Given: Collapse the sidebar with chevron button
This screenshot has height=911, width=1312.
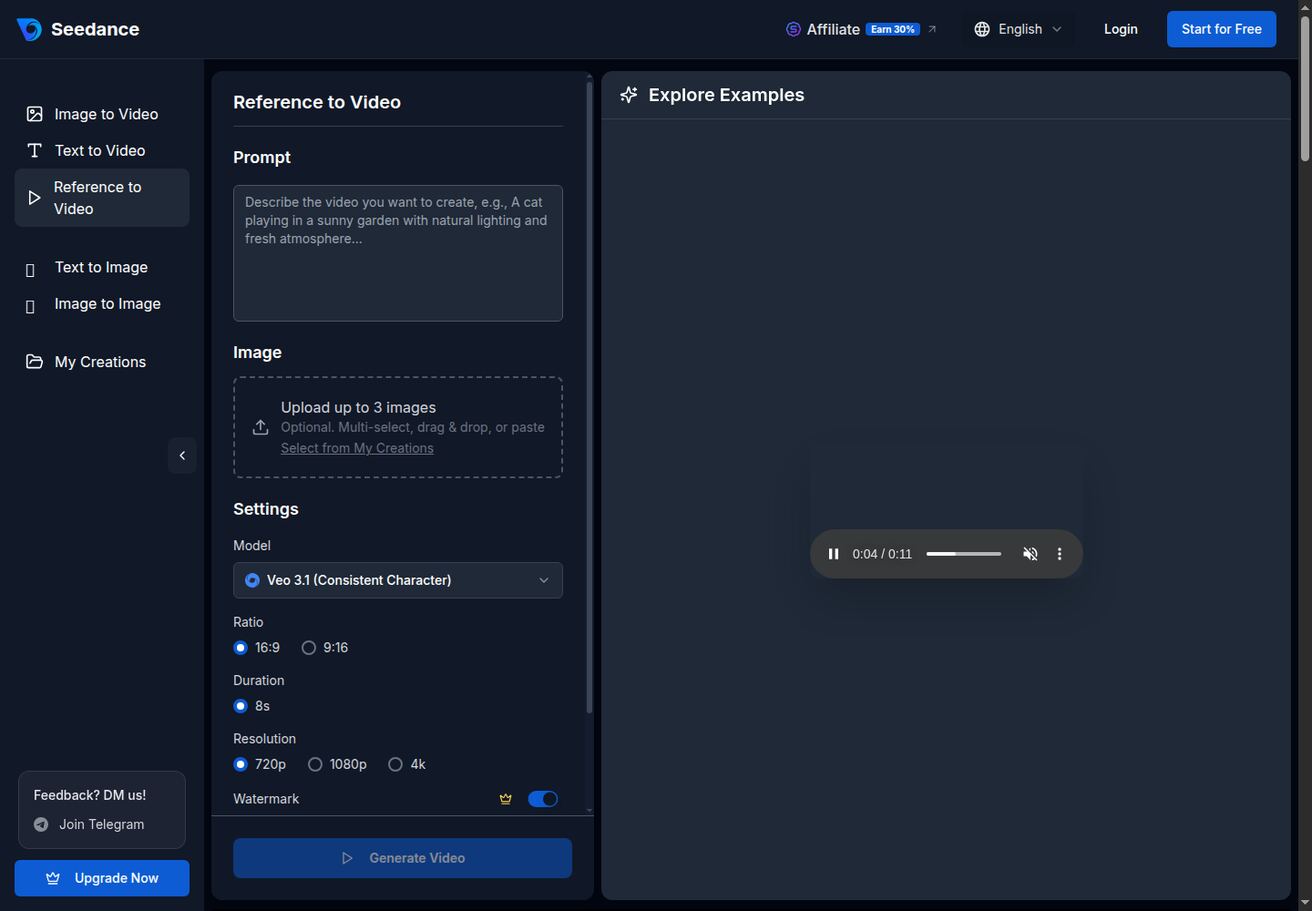Looking at the screenshot, I should click(182, 456).
